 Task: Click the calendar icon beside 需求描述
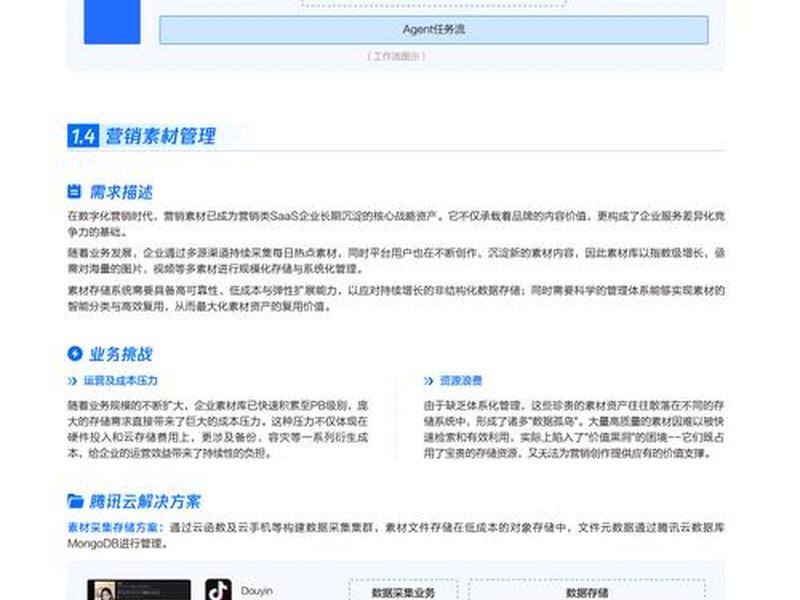tap(74, 191)
